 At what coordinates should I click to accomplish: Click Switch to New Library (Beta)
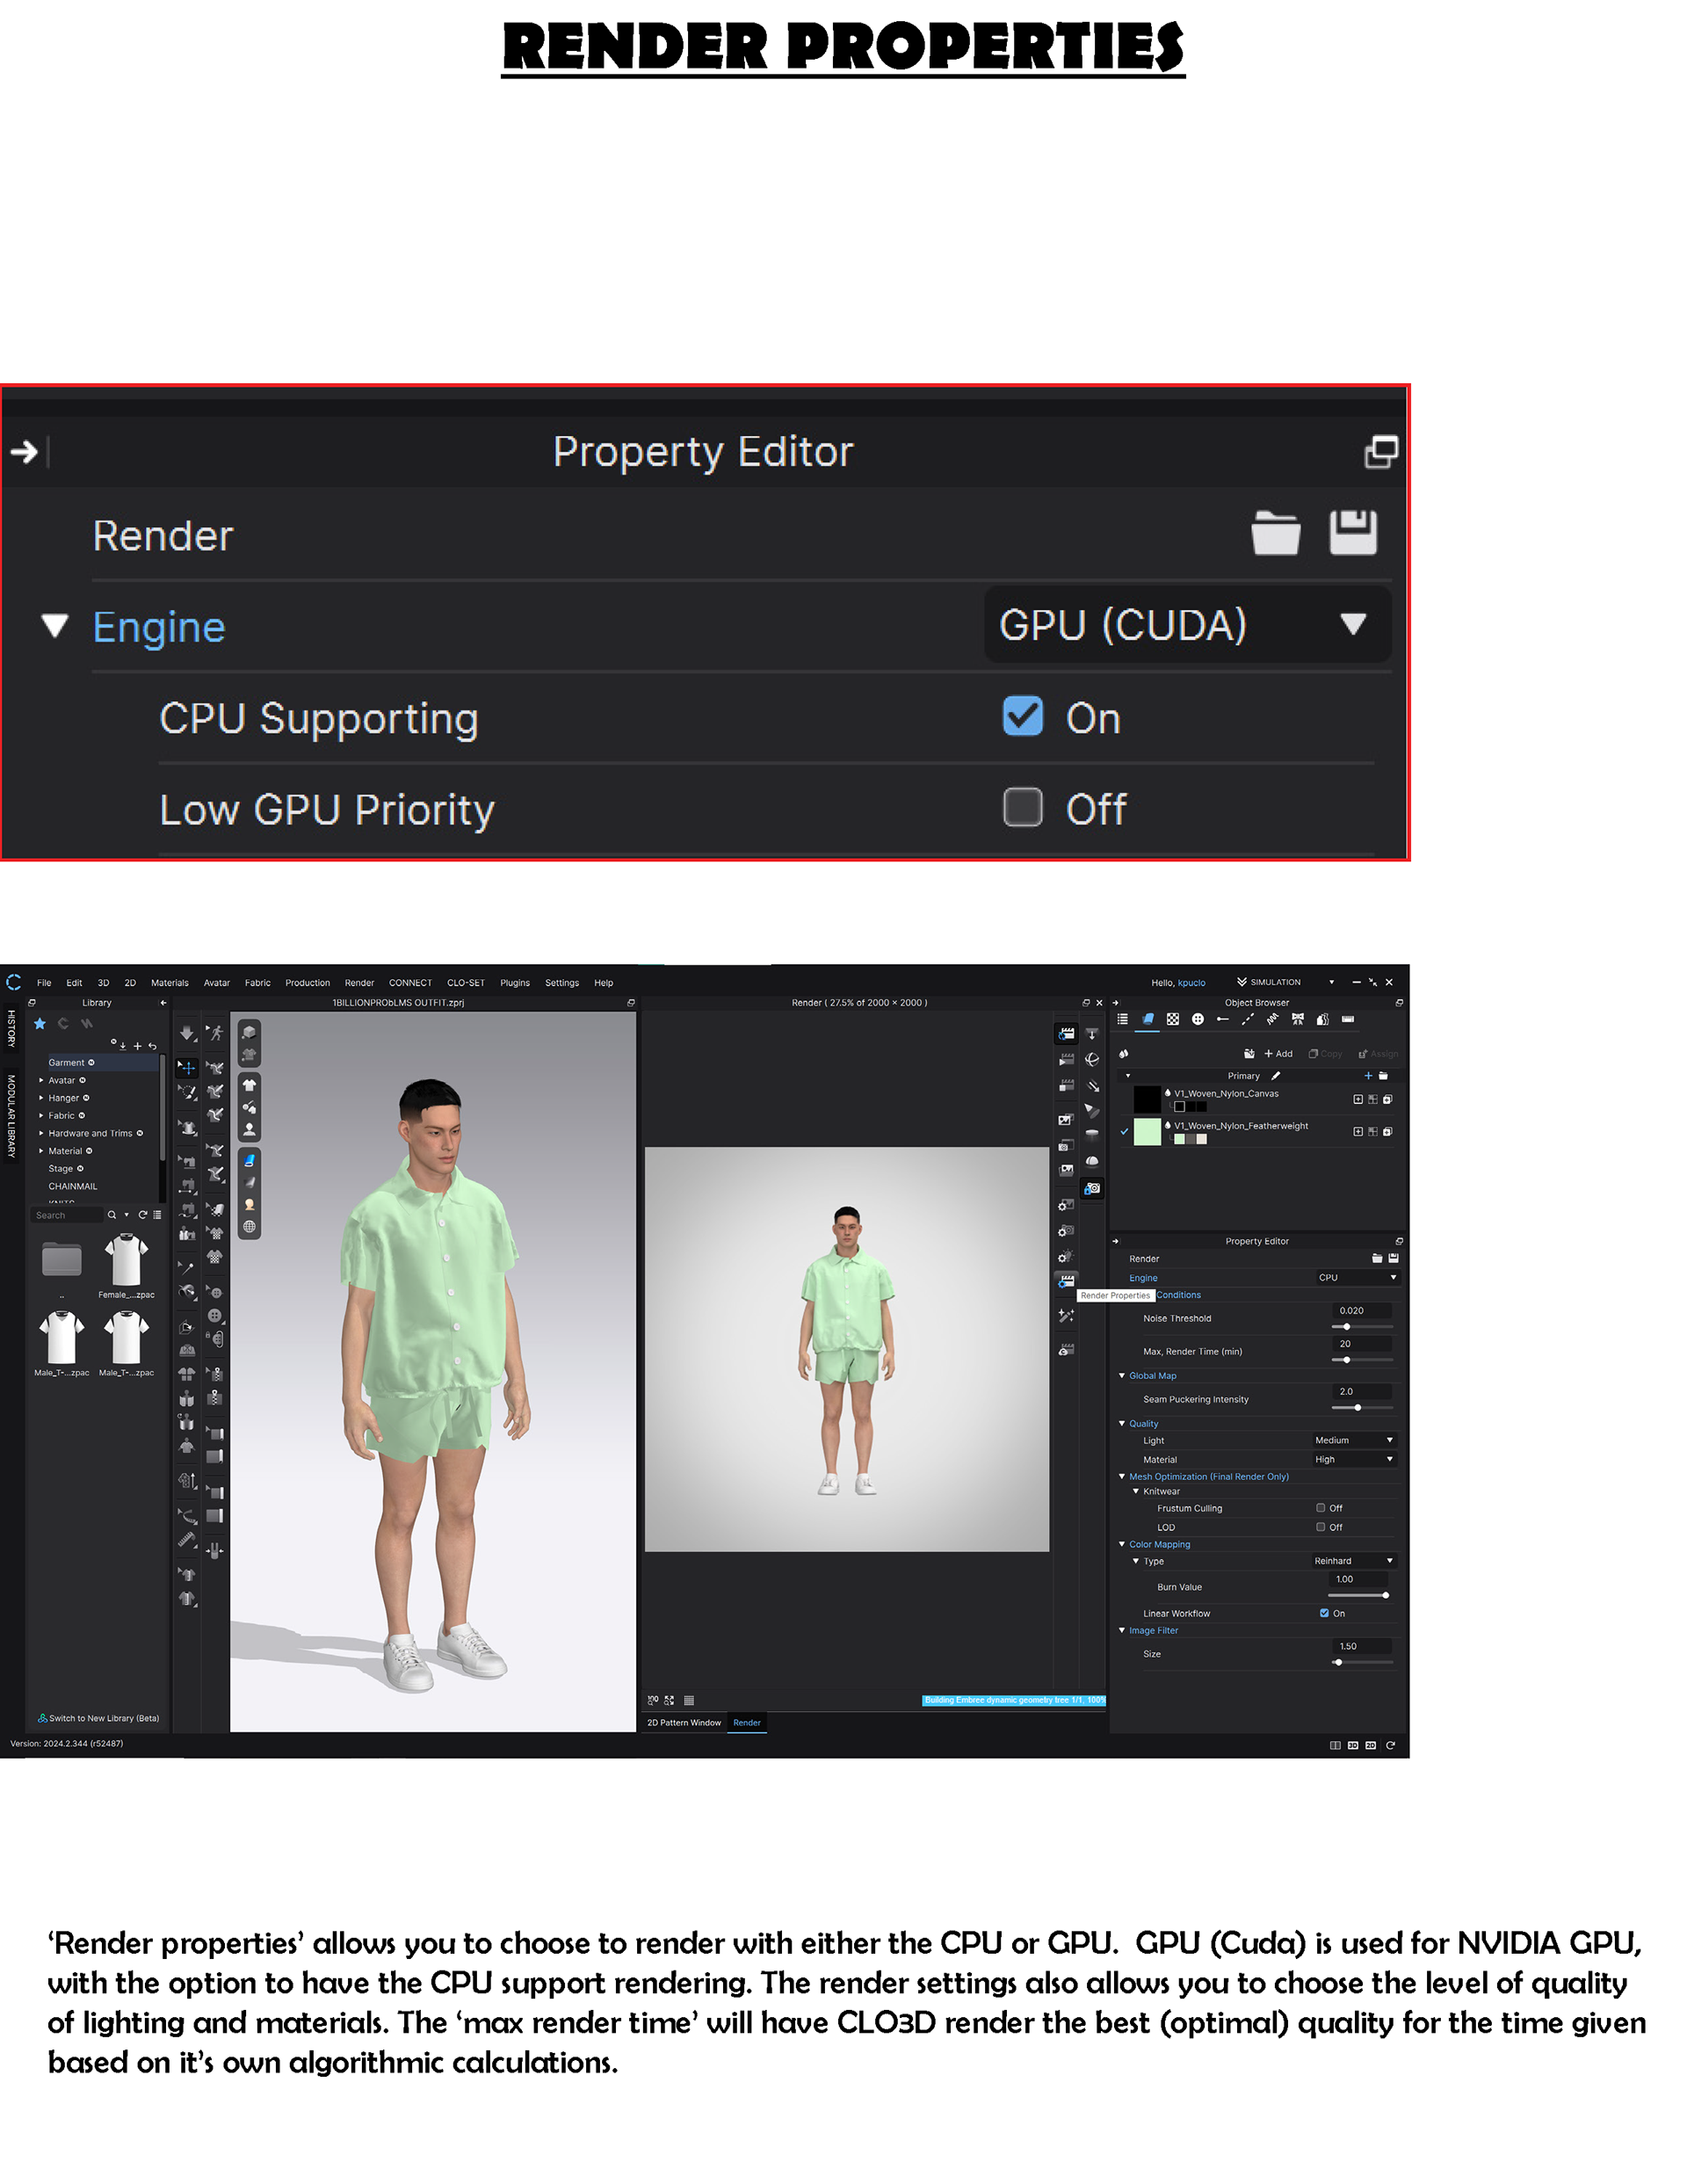(98, 1718)
